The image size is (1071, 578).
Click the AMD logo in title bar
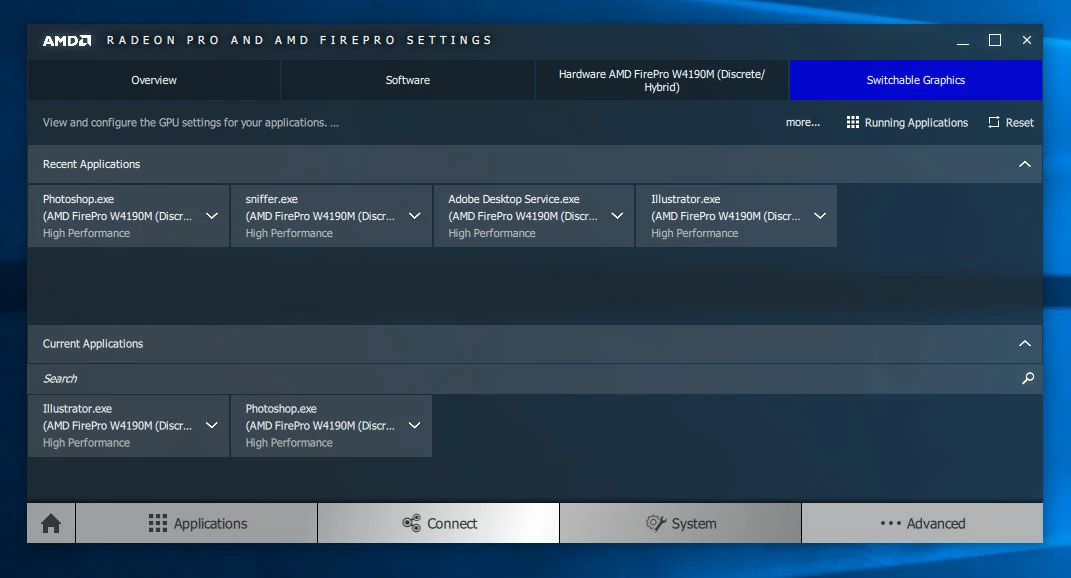(x=66, y=40)
